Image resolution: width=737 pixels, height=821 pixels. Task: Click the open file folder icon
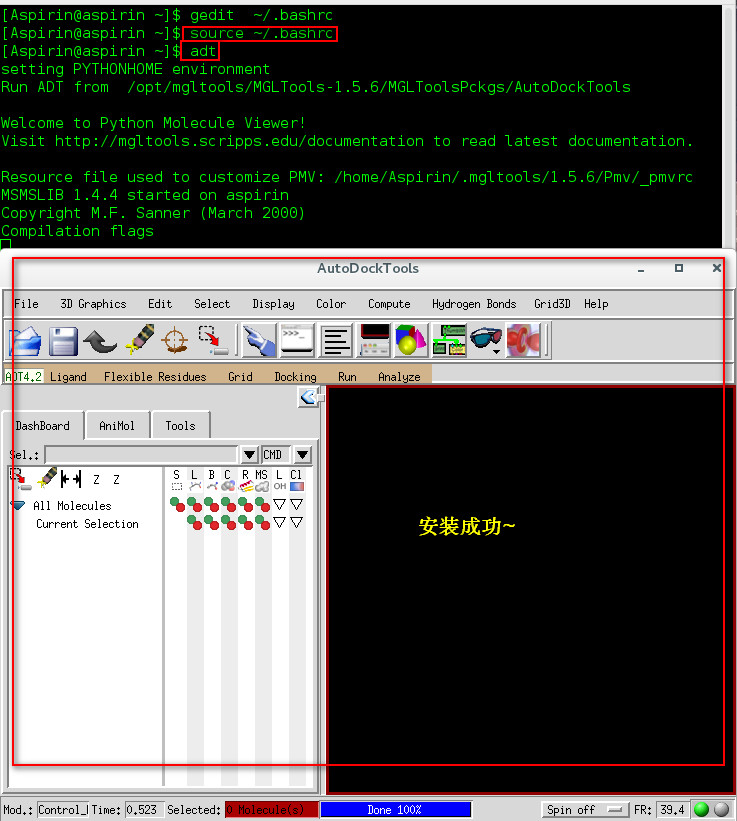25,341
